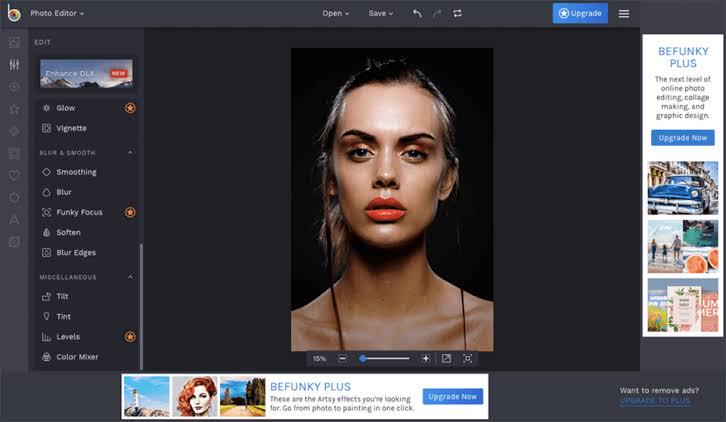Click the Enhance DLX thumbnail

(x=86, y=73)
